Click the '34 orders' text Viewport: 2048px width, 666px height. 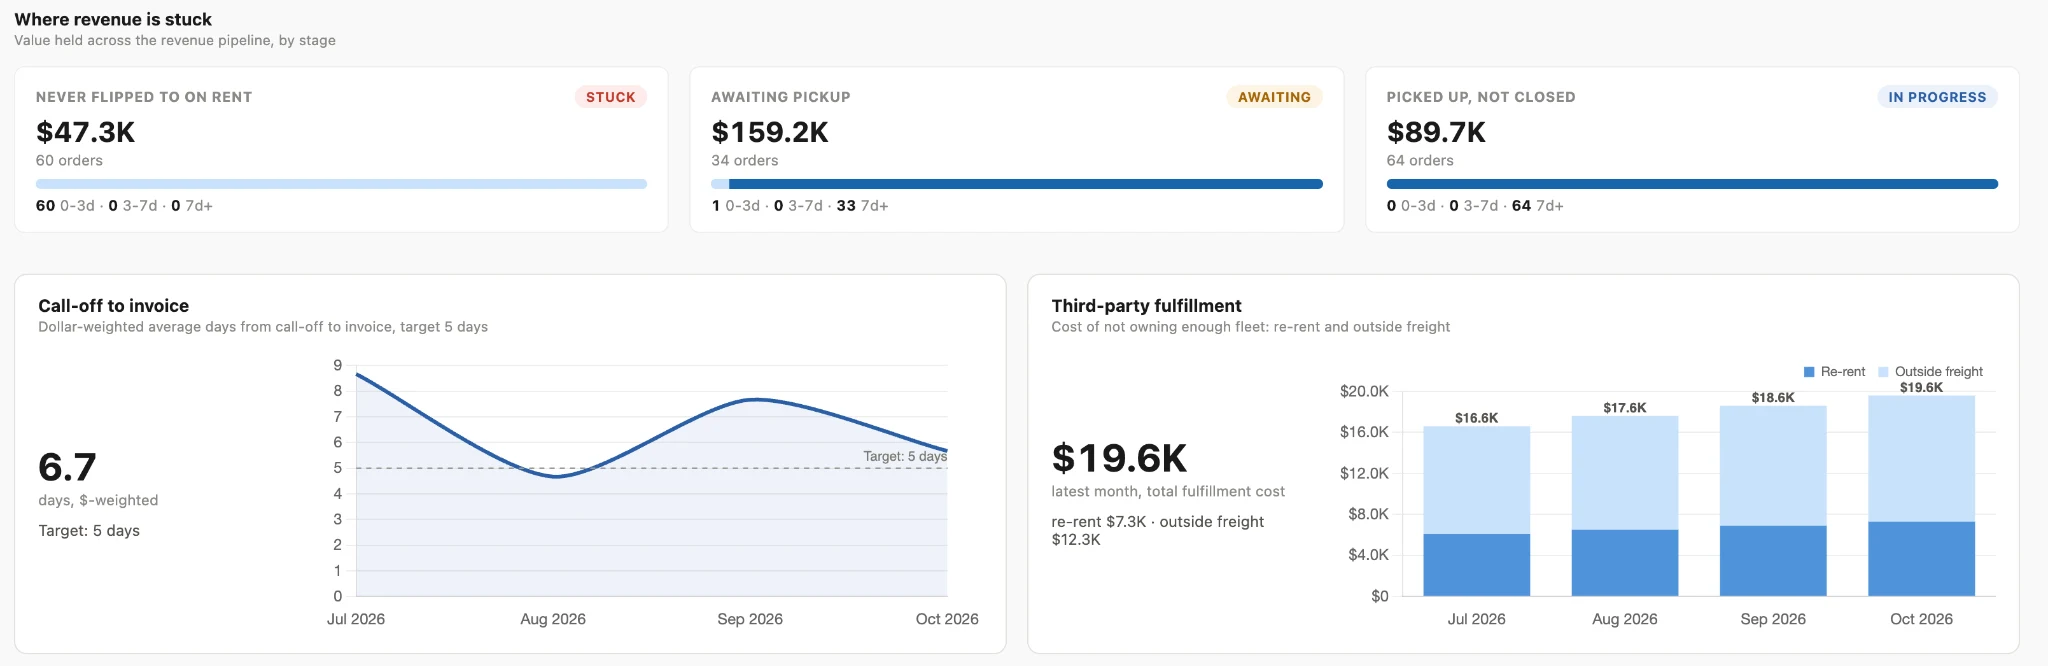point(744,160)
